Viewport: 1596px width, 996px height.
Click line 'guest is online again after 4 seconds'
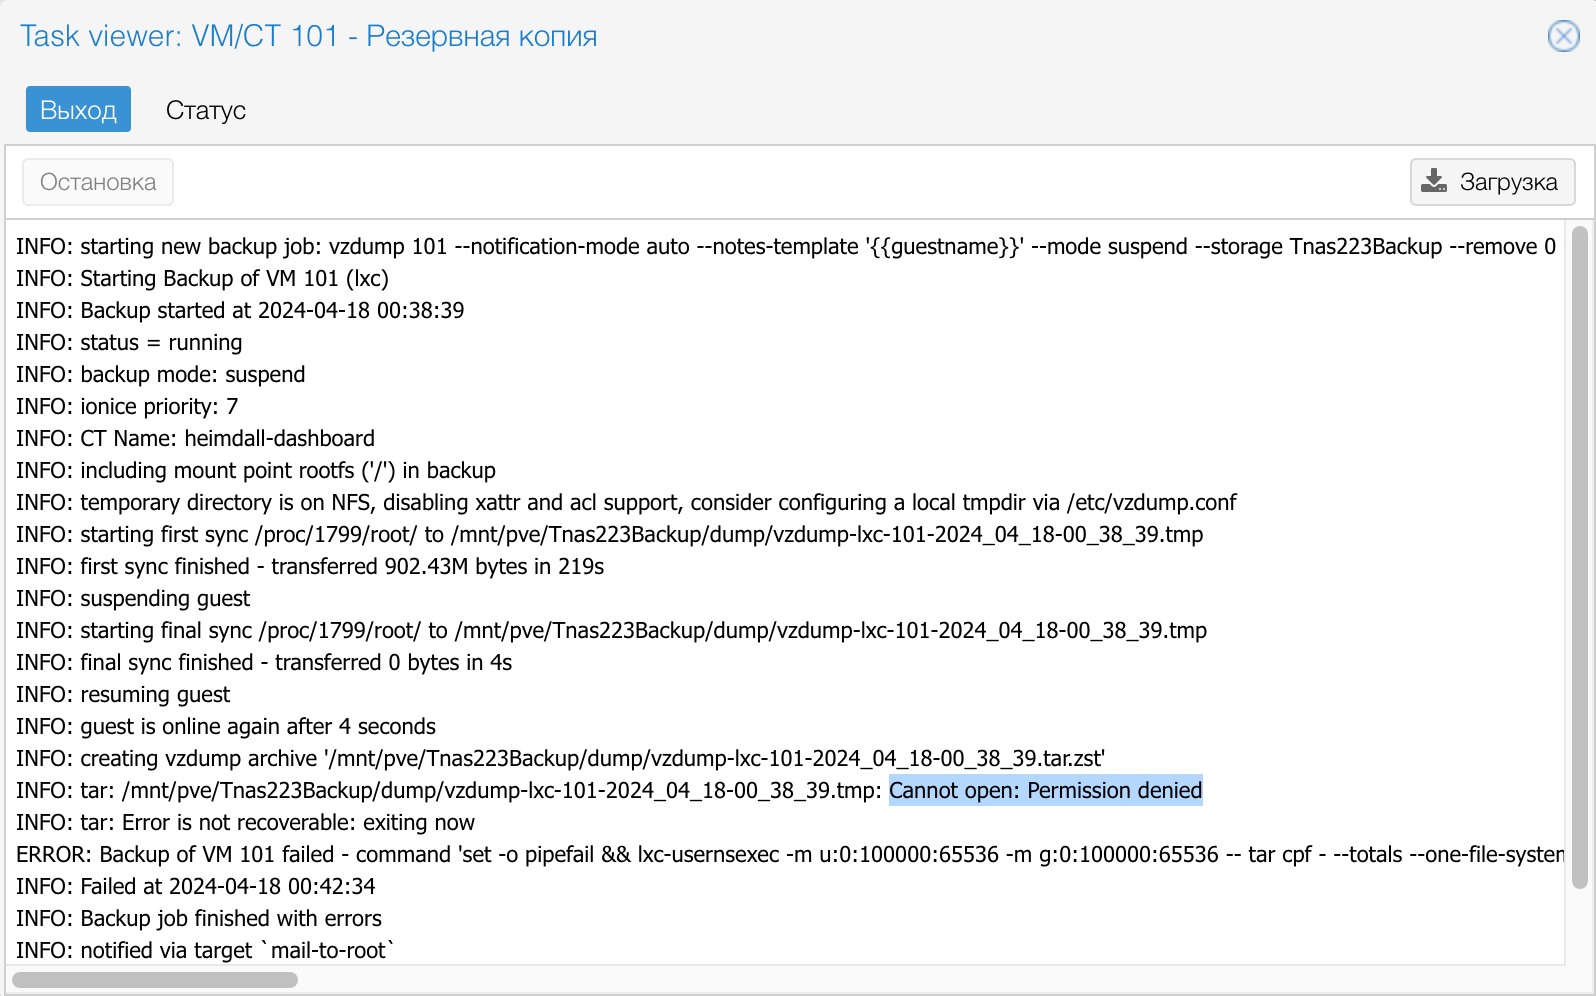click(226, 726)
